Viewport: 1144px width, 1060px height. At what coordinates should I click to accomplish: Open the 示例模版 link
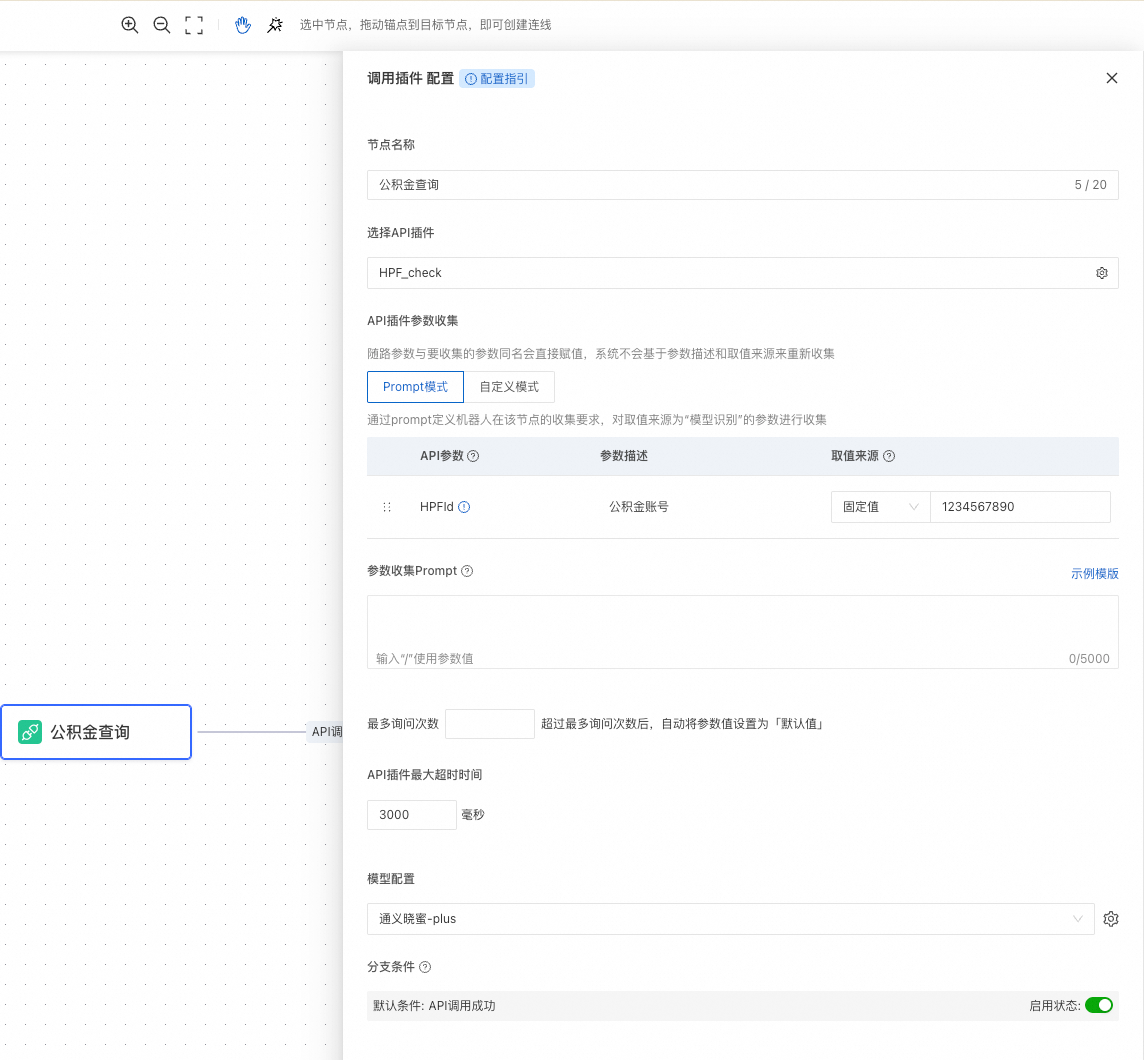coord(1094,573)
